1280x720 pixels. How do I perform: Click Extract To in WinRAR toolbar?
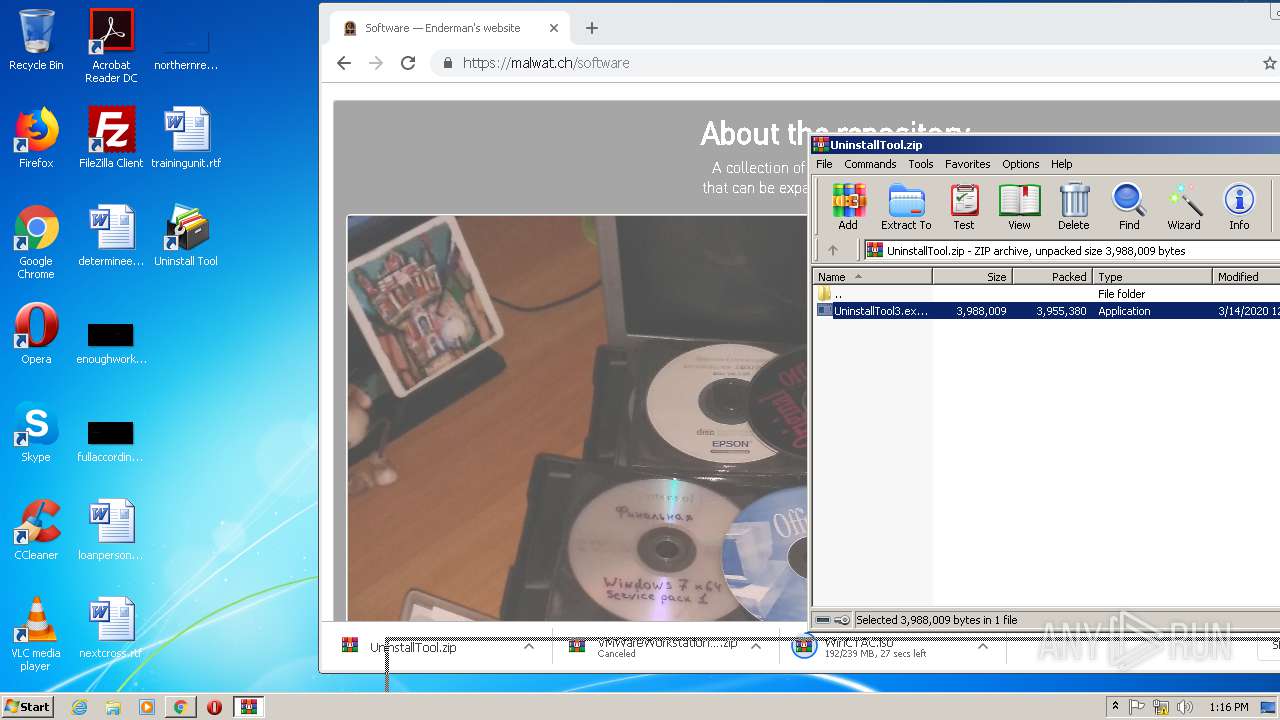(x=906, y=207)
